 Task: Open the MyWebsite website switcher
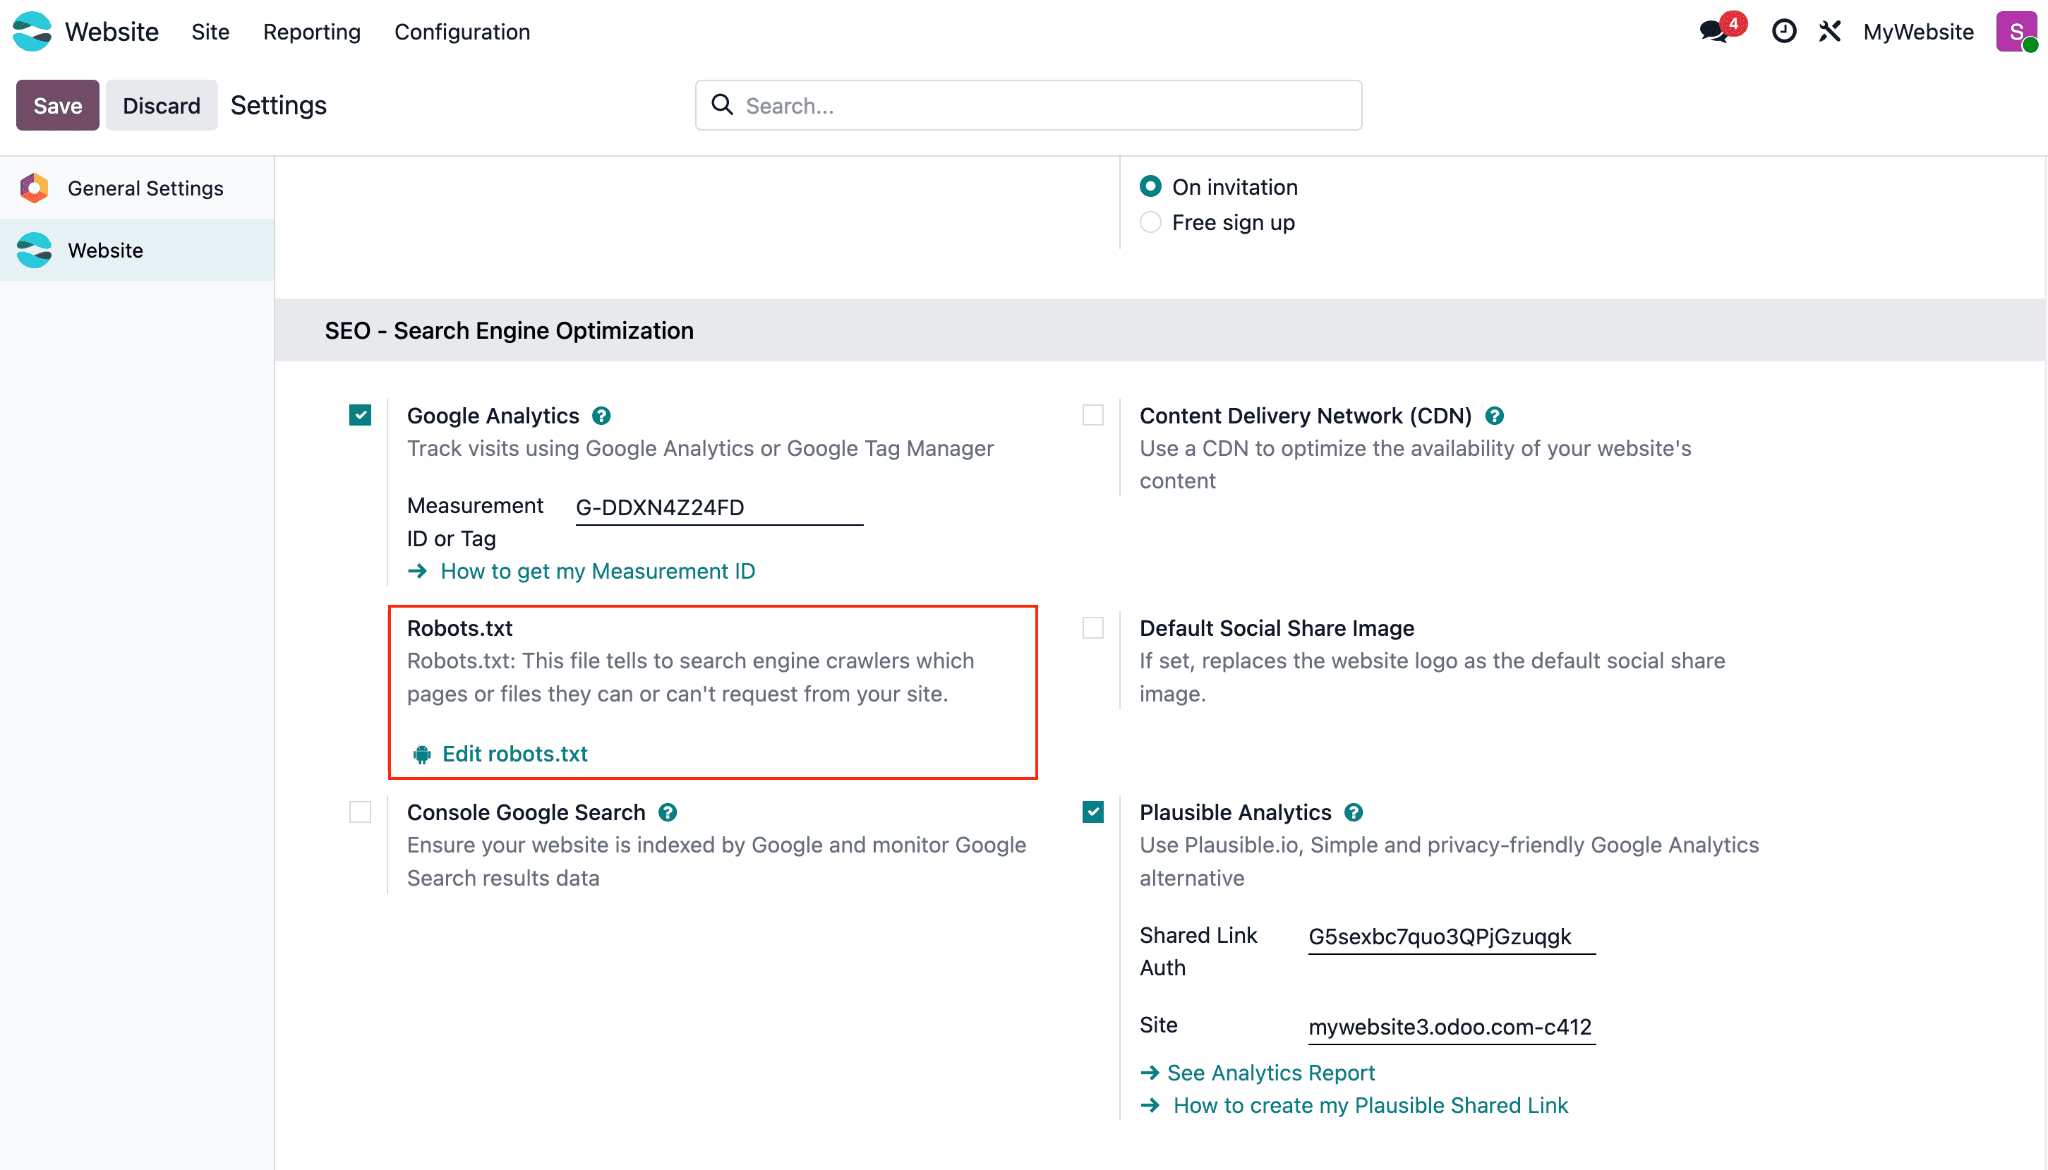pos(1918,32)
